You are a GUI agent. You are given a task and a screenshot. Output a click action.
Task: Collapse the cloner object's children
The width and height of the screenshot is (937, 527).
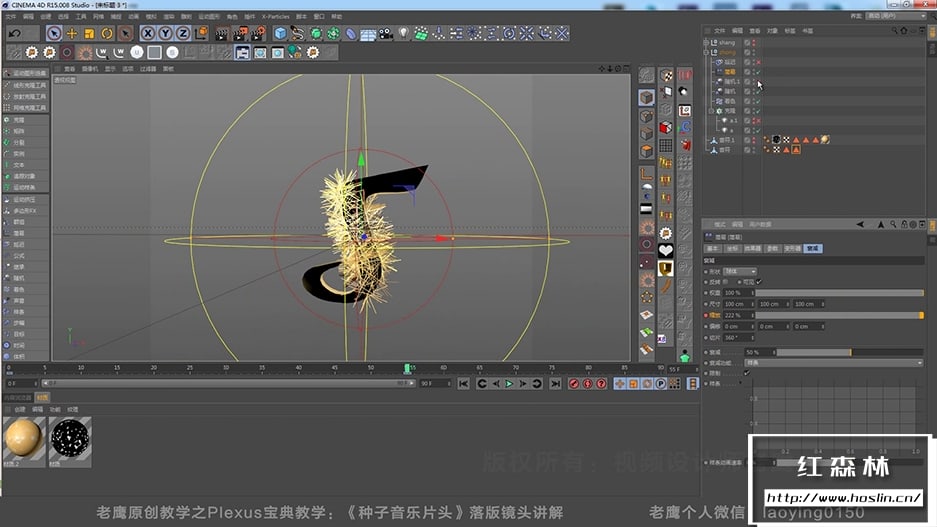(712, 111)
